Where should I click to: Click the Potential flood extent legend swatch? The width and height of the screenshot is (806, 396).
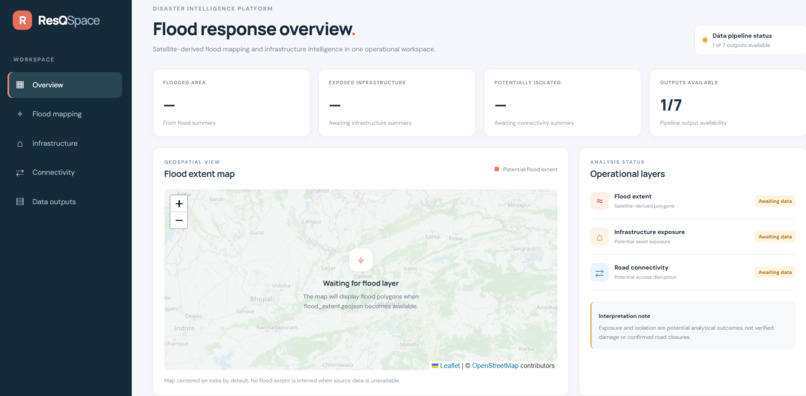pos(497,169)
